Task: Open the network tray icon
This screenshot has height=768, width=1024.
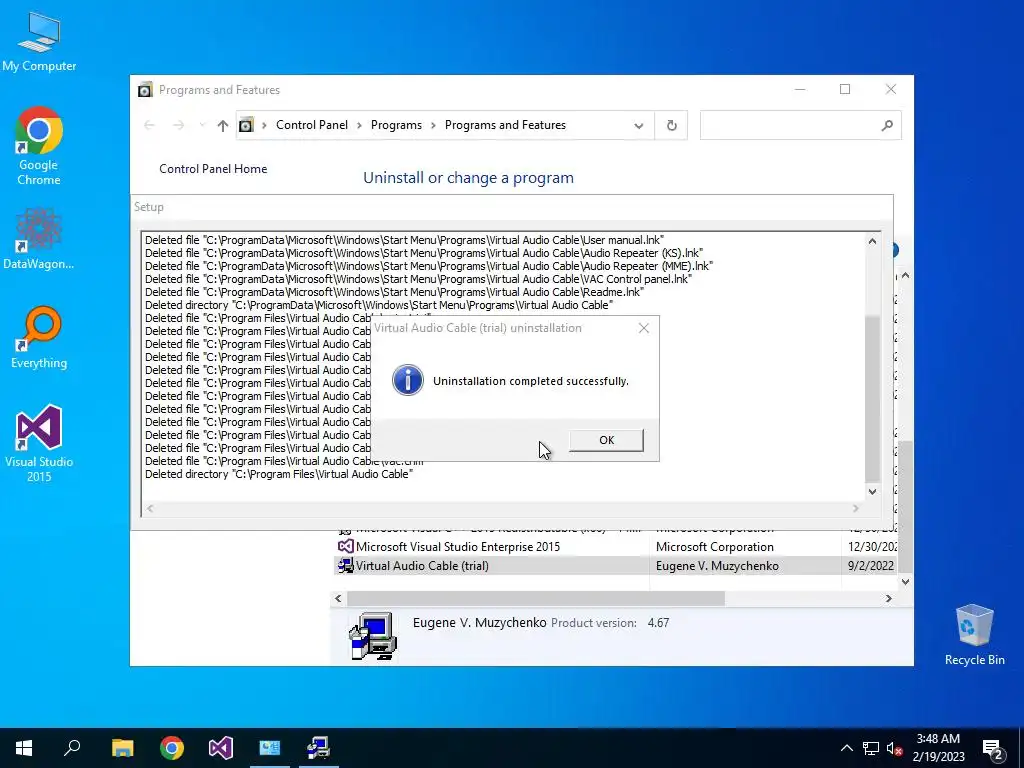Action: (871, 748)
